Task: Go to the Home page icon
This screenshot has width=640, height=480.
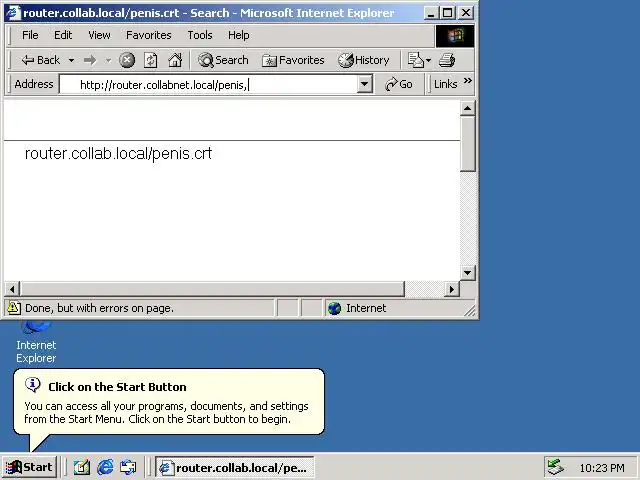Action: click(x=175, y=60)
